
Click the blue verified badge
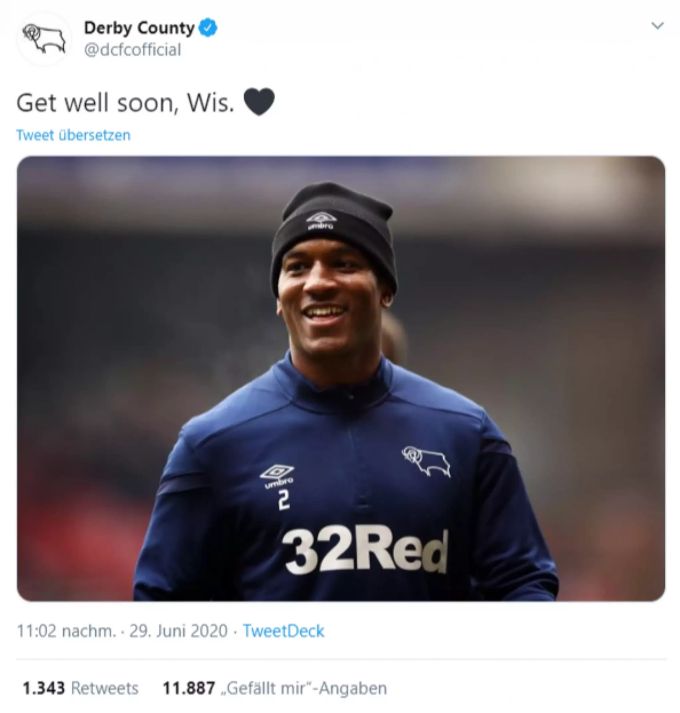(x=209, y=28)
